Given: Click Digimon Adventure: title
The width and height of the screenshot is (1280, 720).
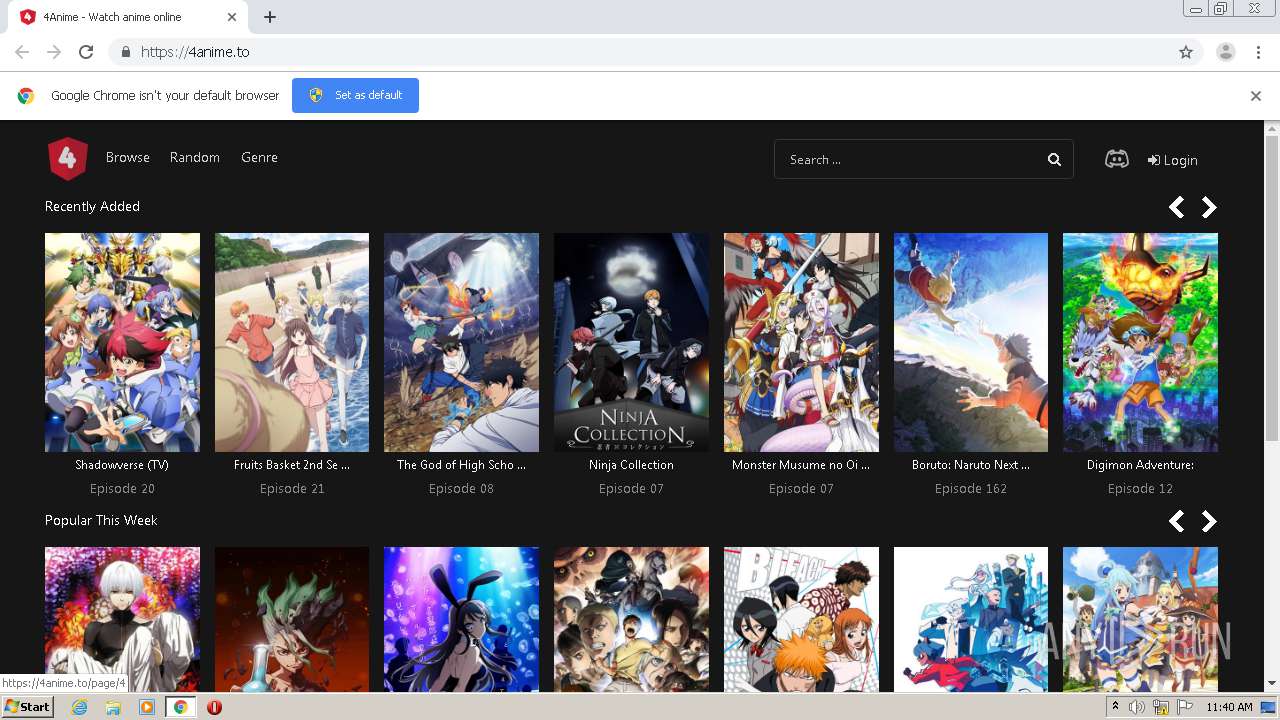Looking at the screenshot, I should [1140, 465].
